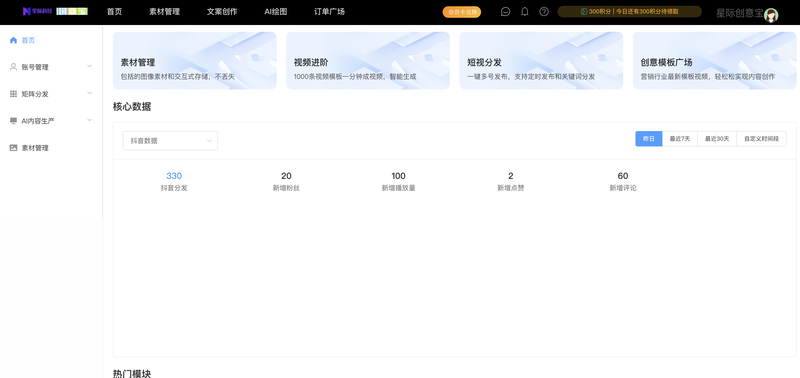Select the 矩阵分发 label in the sidebar
Image resolution: width=800 pixels, height=378 pixels.
35,94
